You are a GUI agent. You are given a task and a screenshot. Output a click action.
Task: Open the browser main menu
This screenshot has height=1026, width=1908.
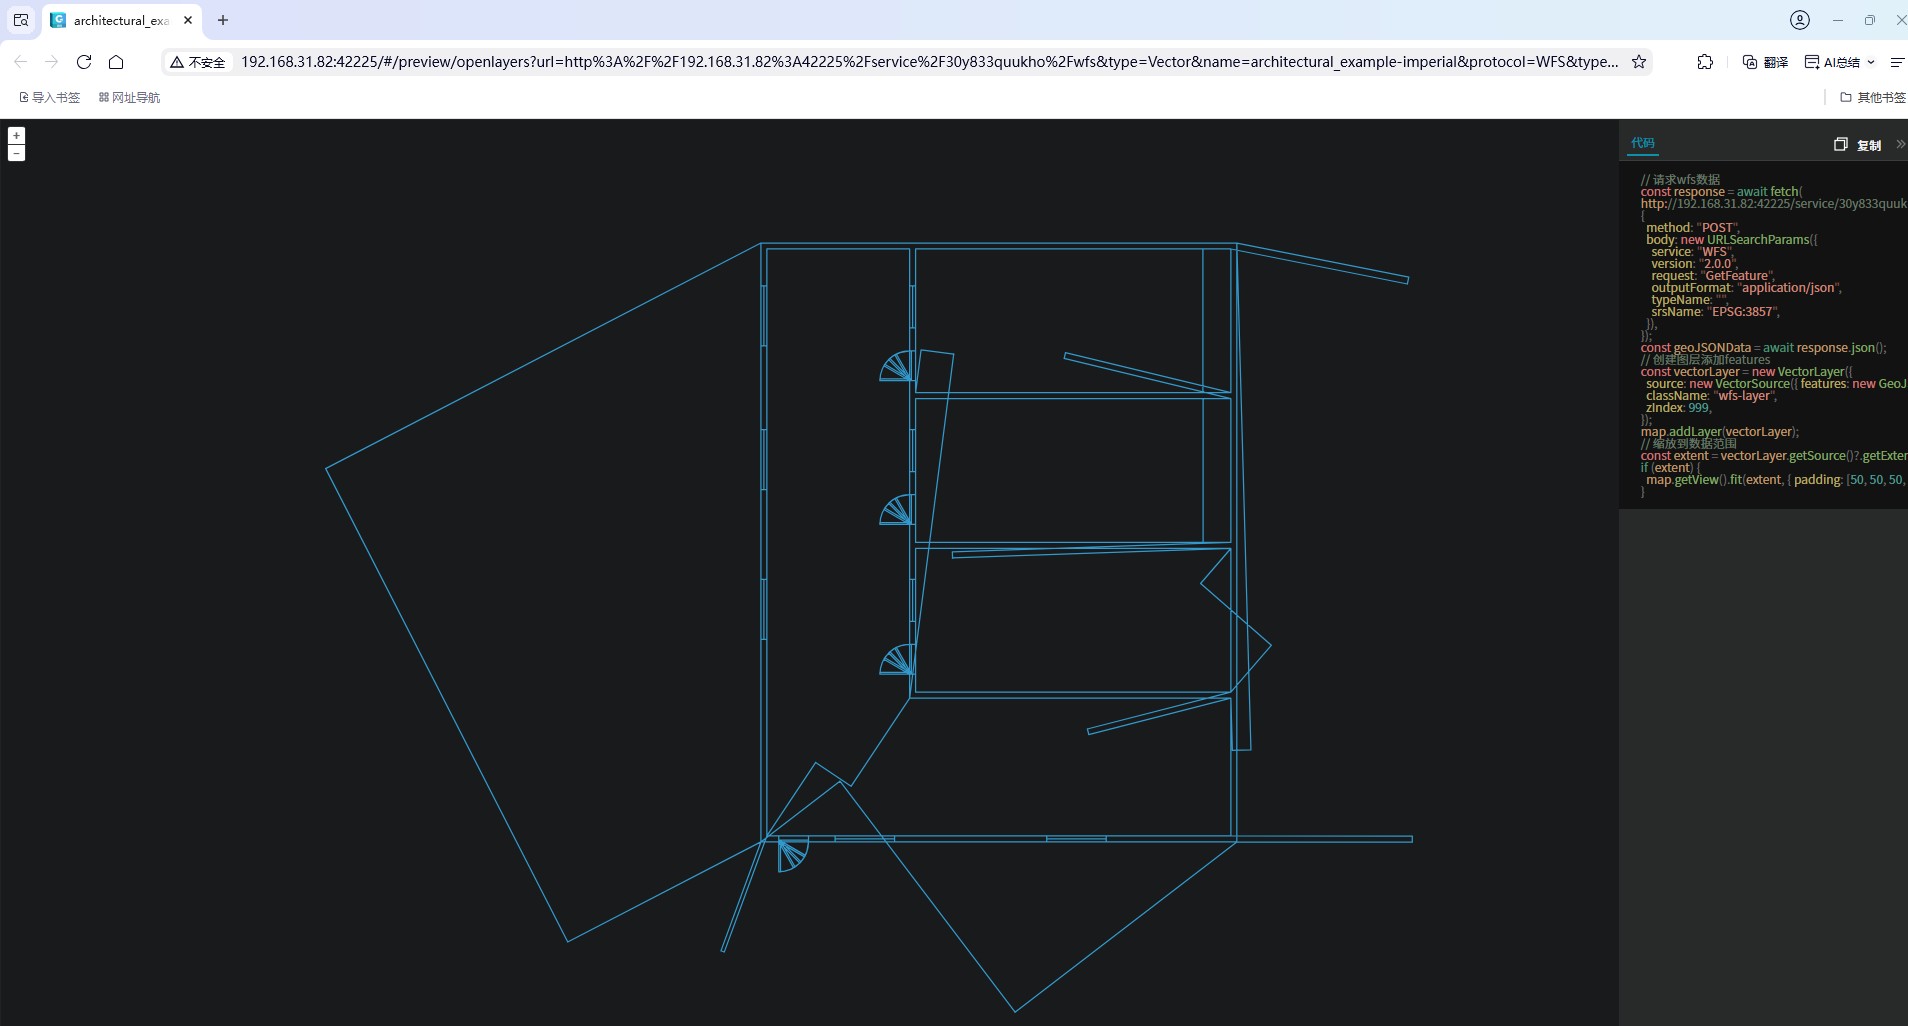coord(1896,62)
